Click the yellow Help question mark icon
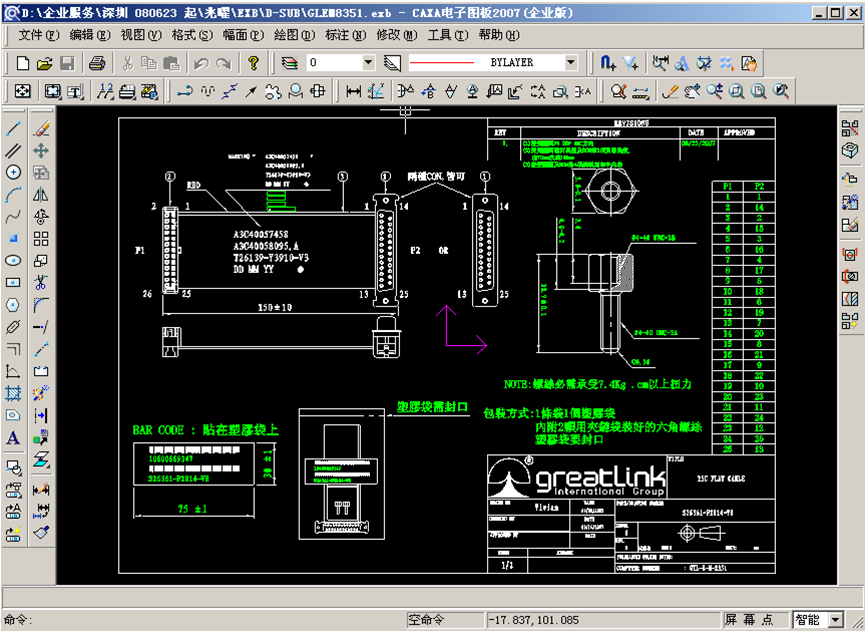 coord(253,64)
